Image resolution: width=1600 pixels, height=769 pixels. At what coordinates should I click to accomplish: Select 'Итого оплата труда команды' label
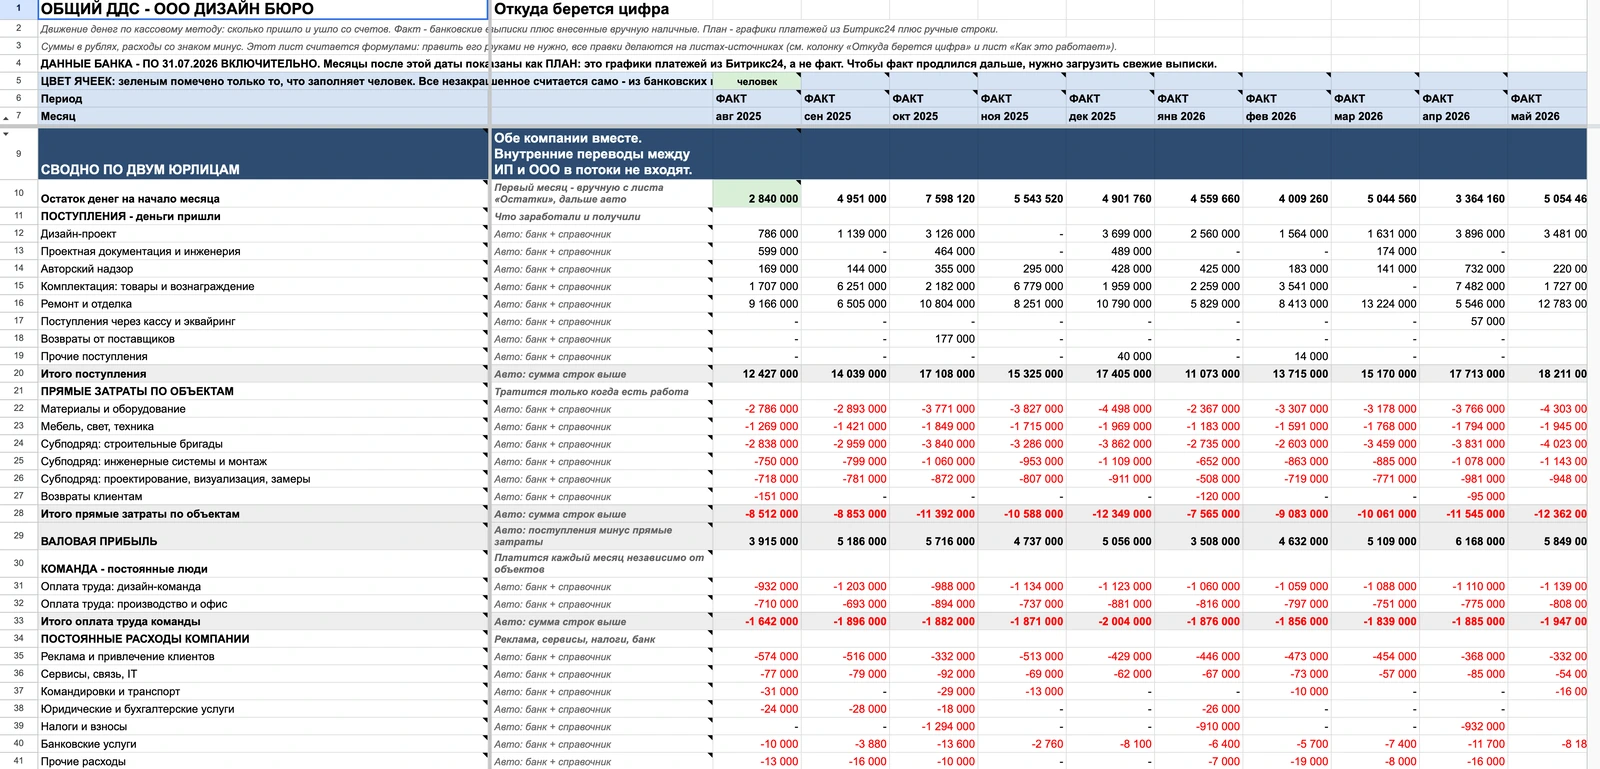264,621
